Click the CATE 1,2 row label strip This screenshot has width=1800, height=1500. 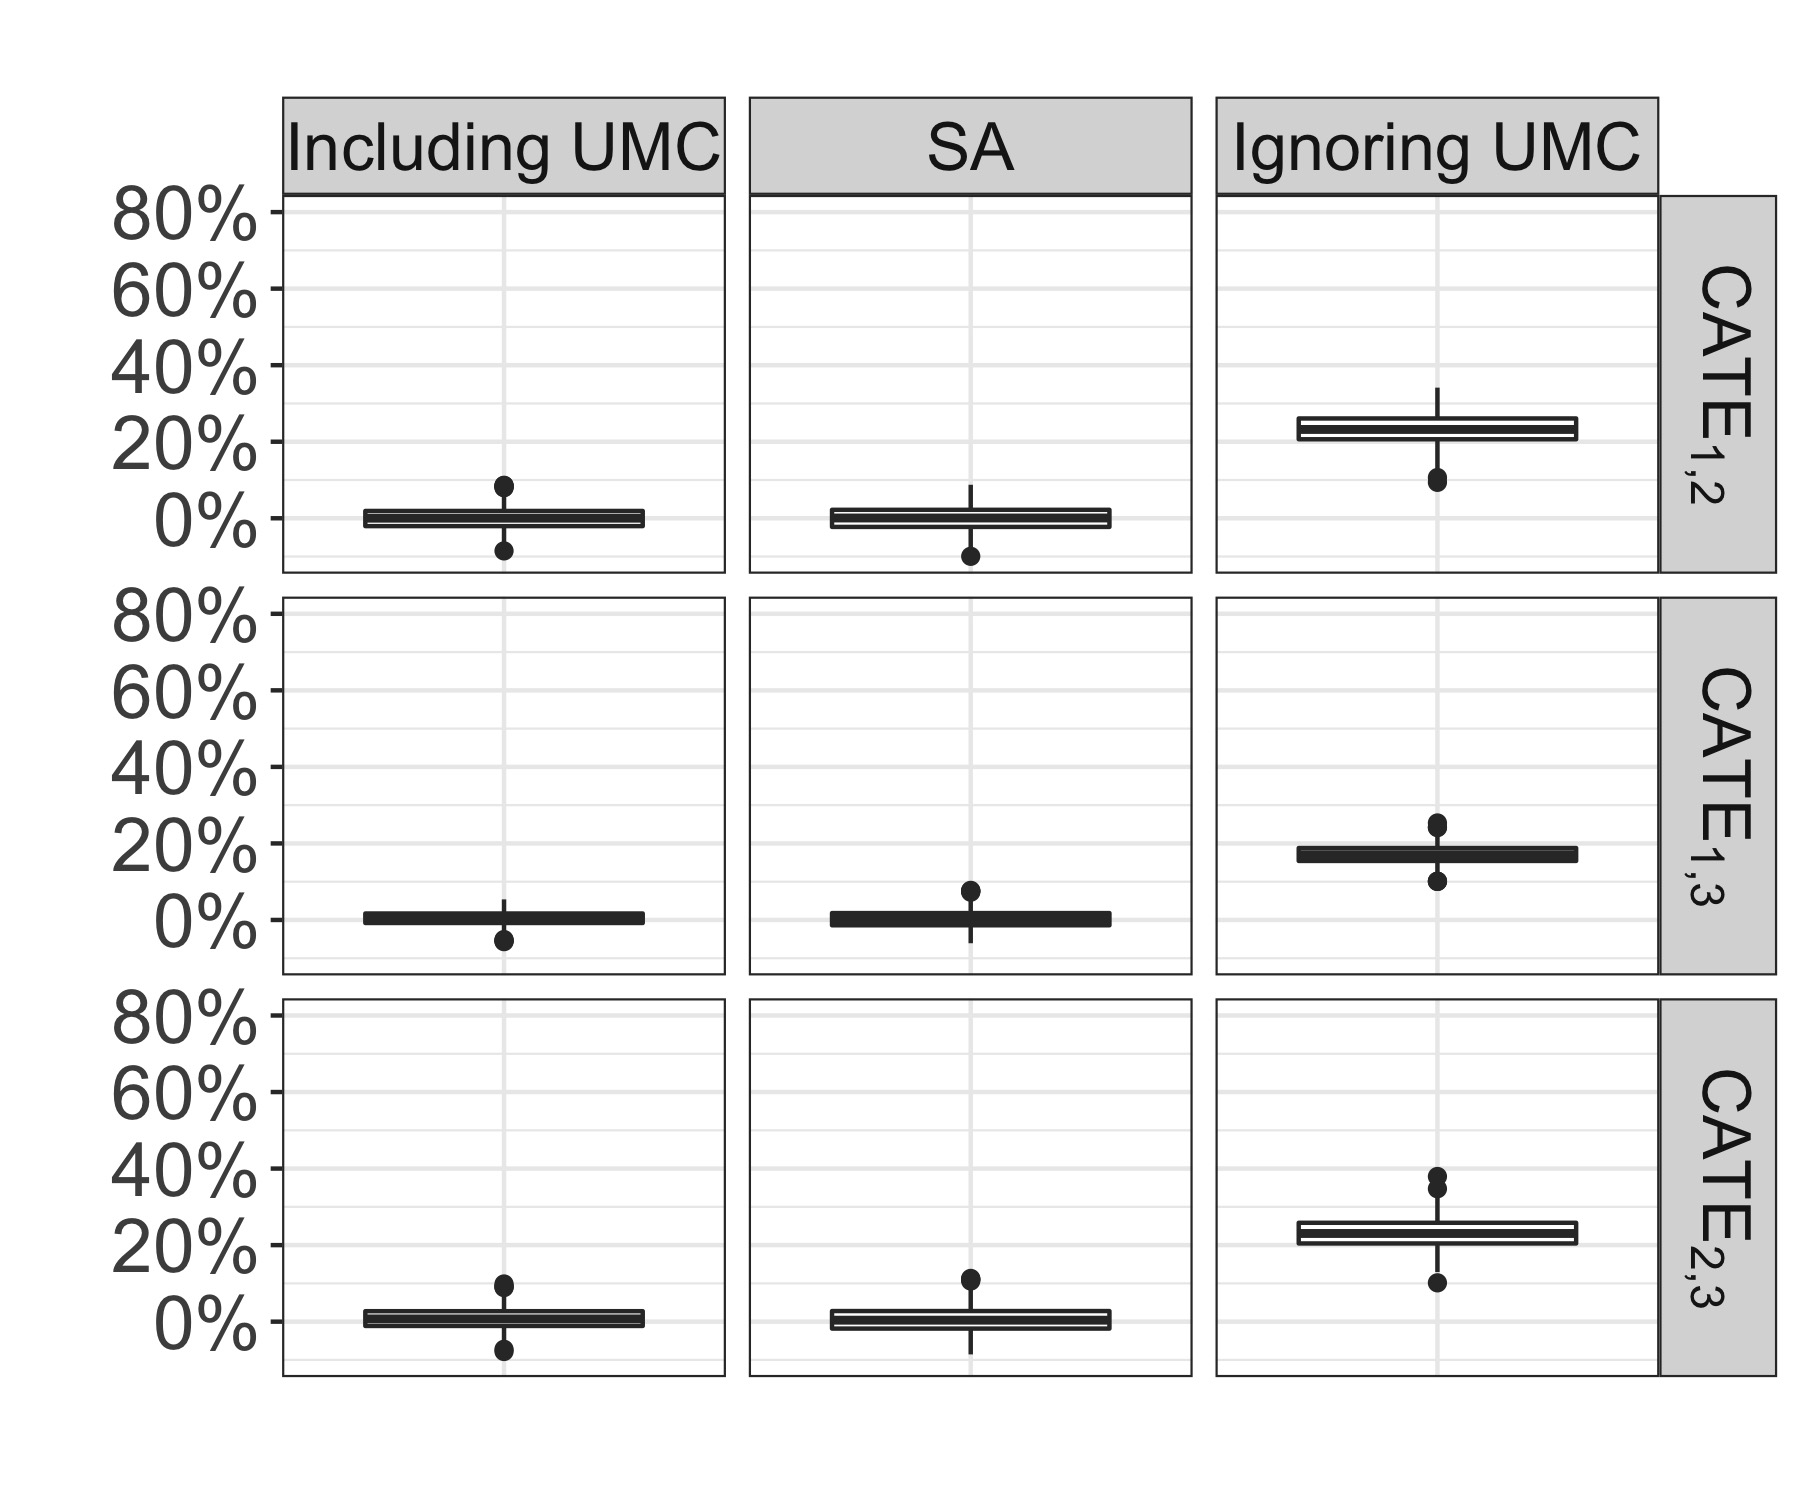(1718, 384)
